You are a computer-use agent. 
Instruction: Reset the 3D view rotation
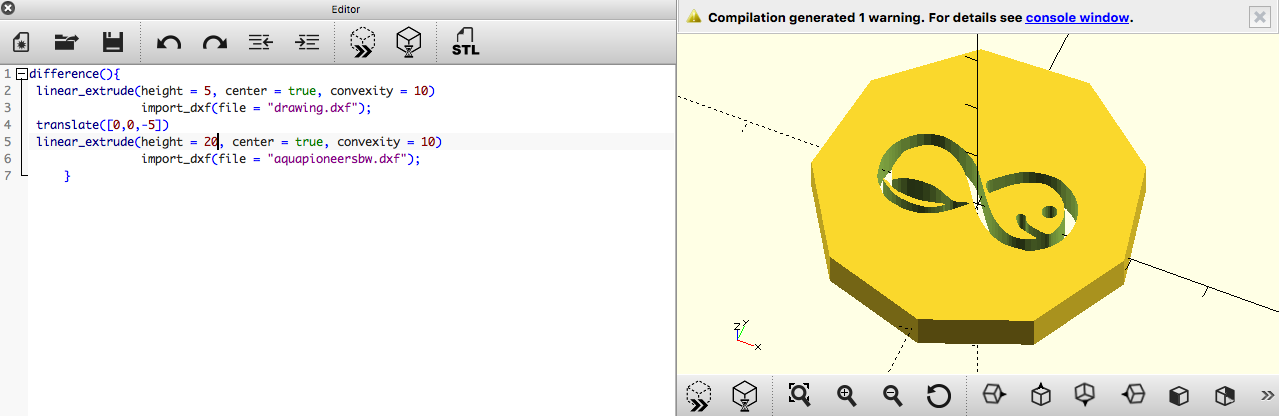(x=938, y=395)
